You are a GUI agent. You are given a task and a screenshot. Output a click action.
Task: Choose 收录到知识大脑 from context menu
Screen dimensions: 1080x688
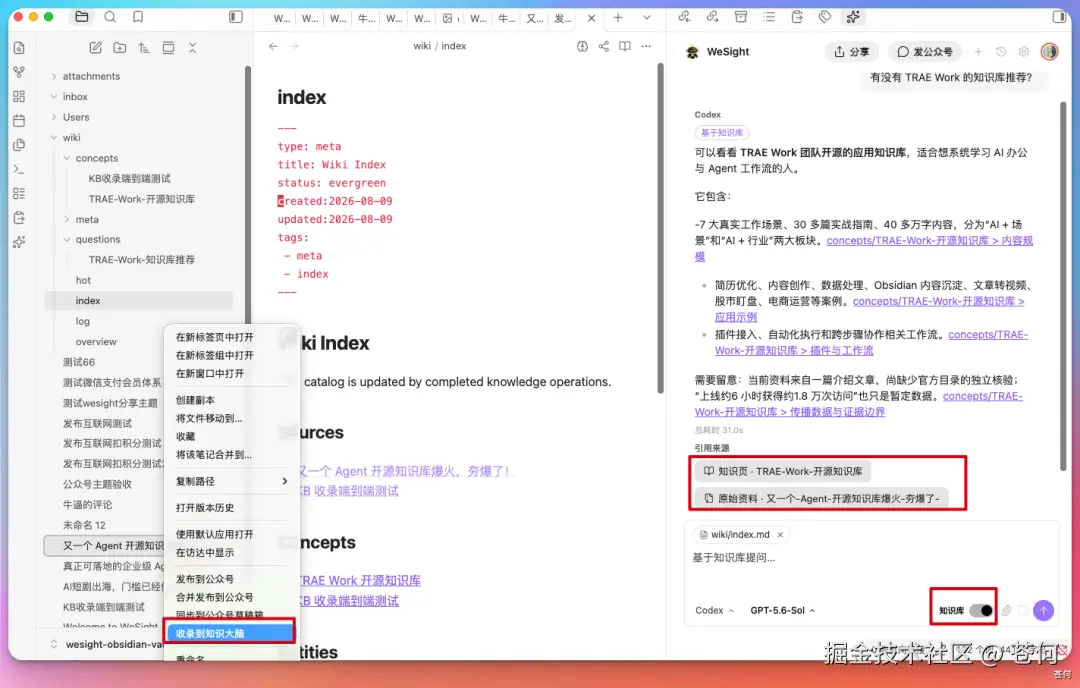231,633
